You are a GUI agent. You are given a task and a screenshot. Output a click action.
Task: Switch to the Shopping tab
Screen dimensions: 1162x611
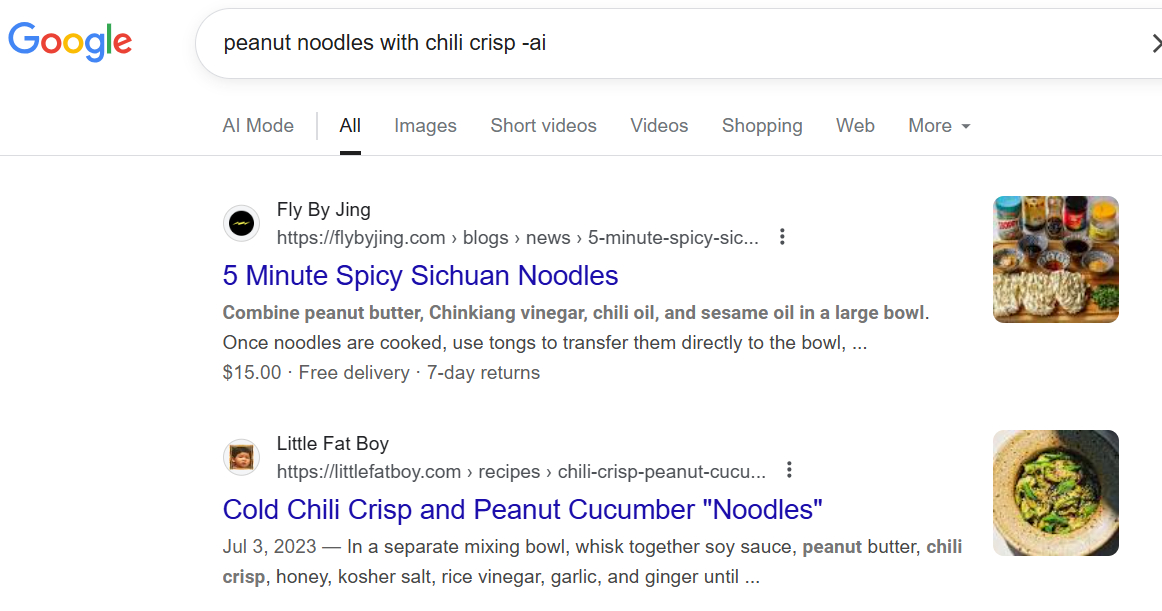tap(762, 126)
